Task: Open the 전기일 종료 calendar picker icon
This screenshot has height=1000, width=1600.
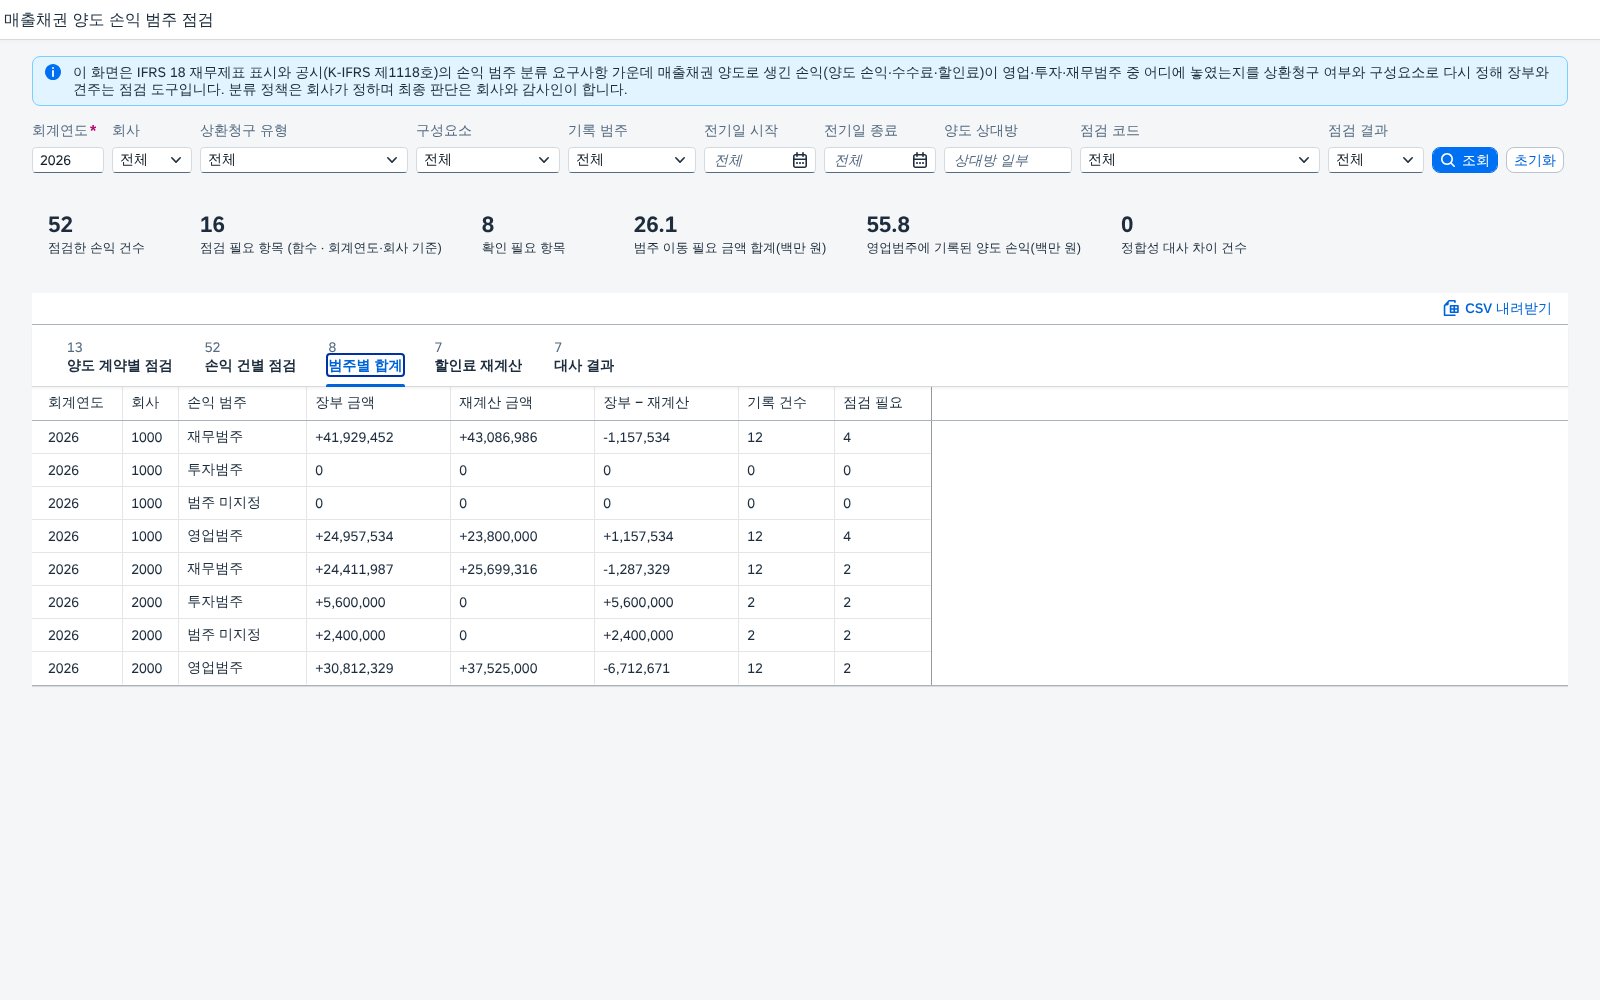Action: (x=920, y=160)
